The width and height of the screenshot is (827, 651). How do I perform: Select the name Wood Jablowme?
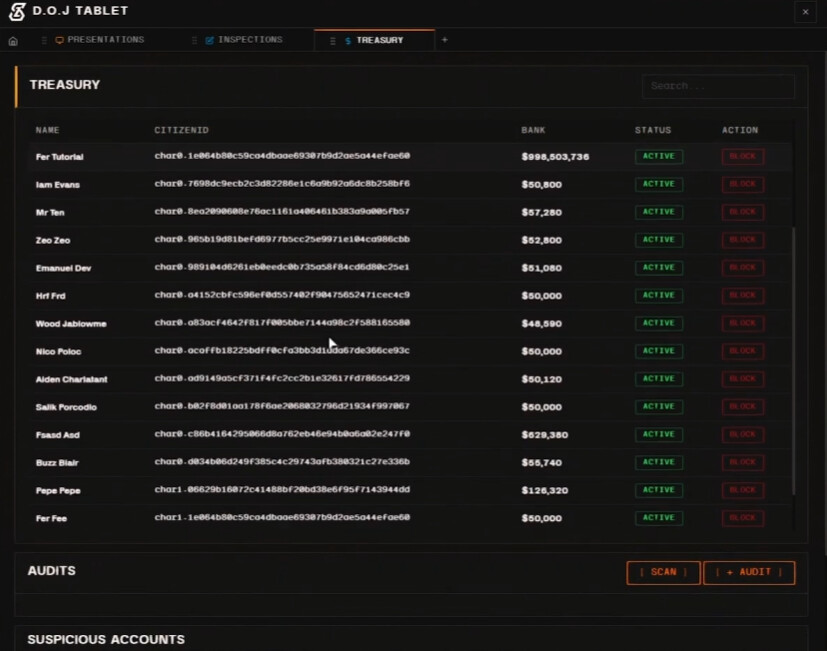(71, 324)
